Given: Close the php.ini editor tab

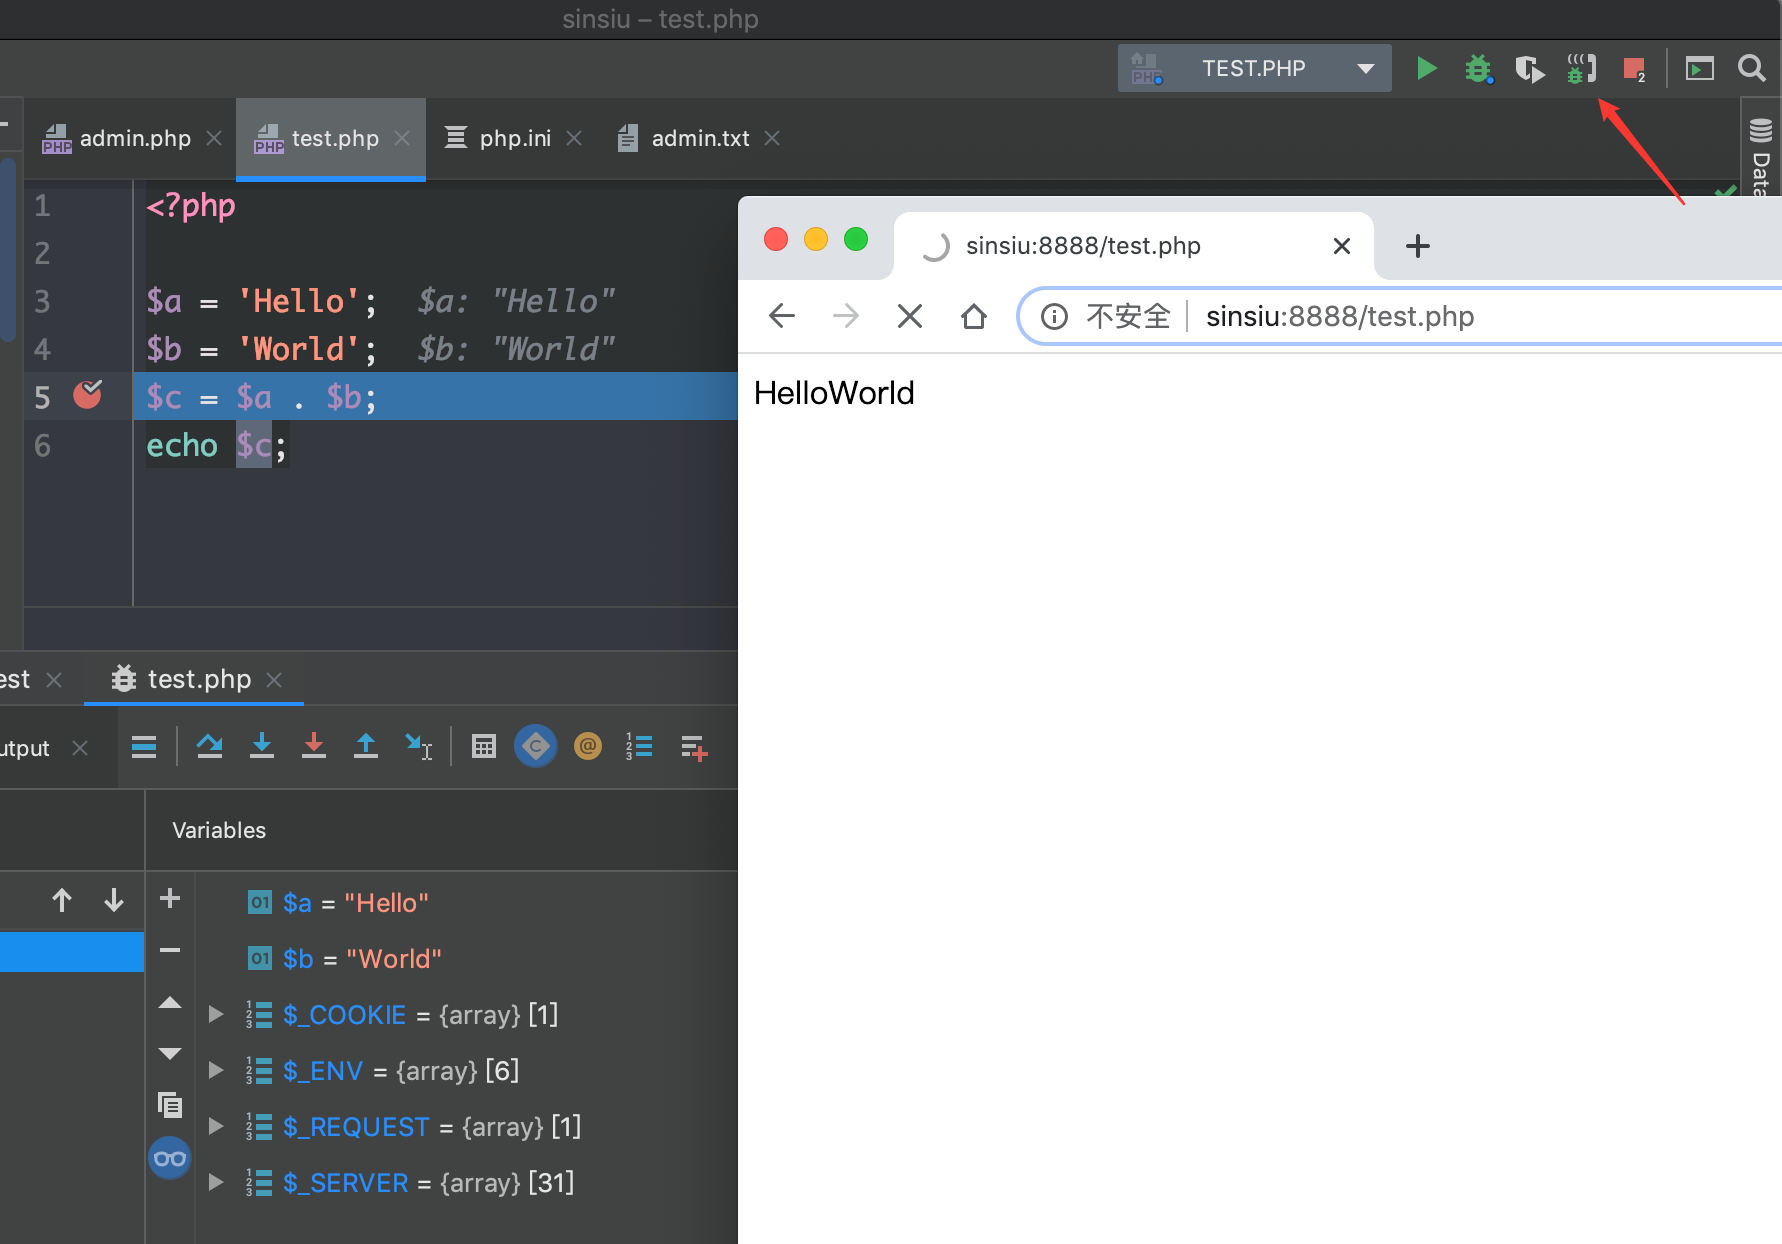Looking at the screenshot, I should click(x=574, y=138).
